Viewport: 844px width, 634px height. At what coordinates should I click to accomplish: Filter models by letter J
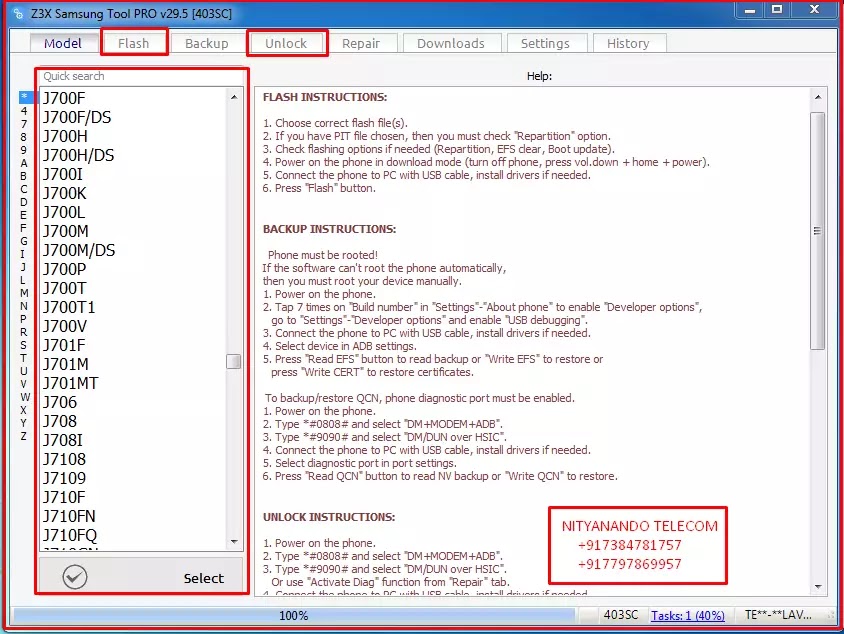[24, 267]
